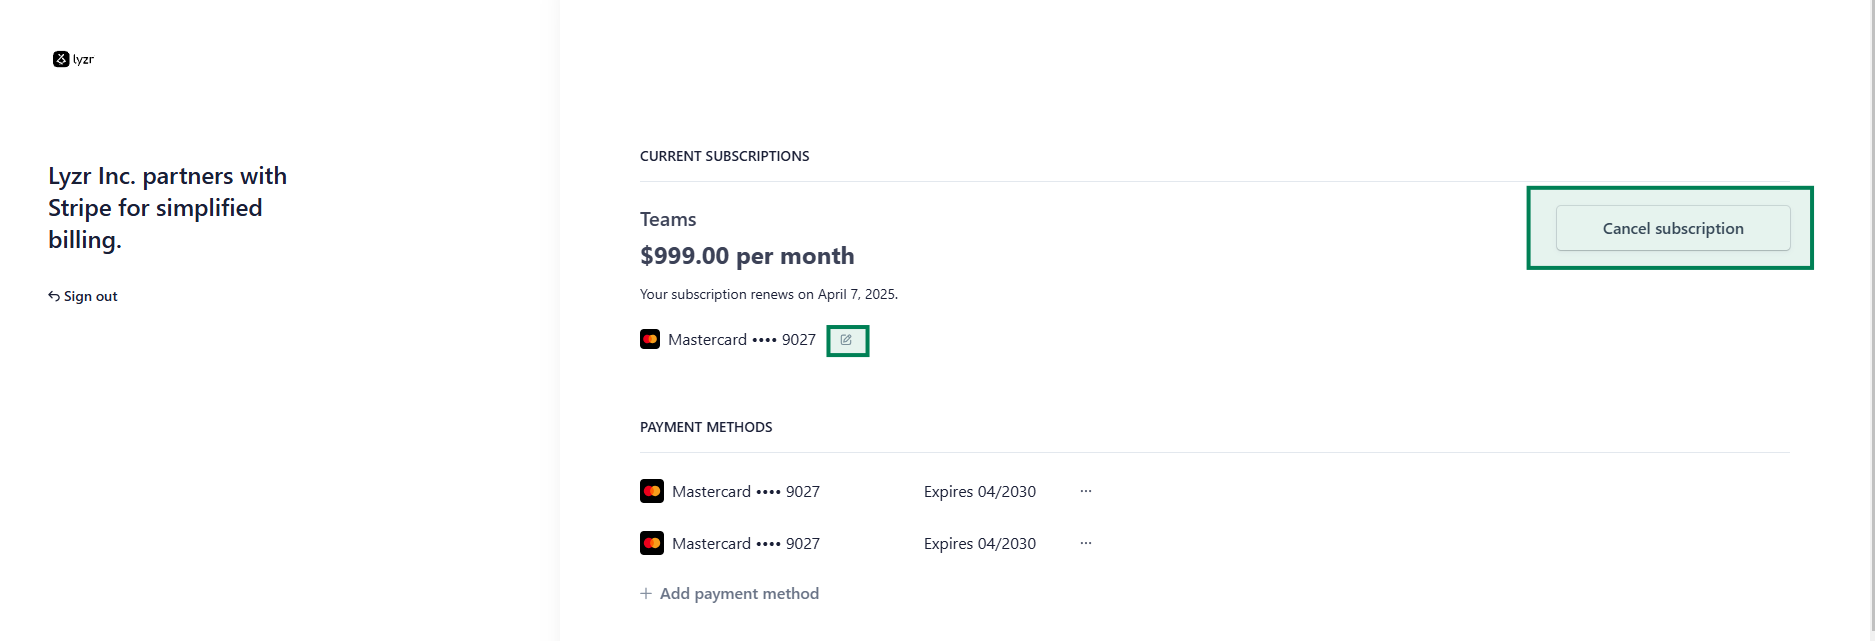Image resolution: width=1875 pixels, height=641 pixels.
Task: Click the sign out arrow icon
Action: click(x=54, y=296)
